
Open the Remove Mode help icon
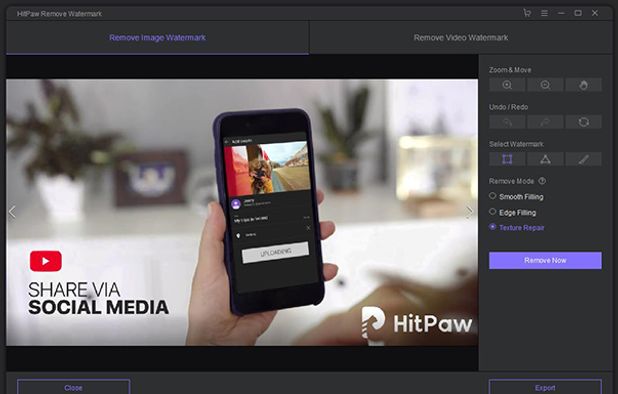point(542,181)
